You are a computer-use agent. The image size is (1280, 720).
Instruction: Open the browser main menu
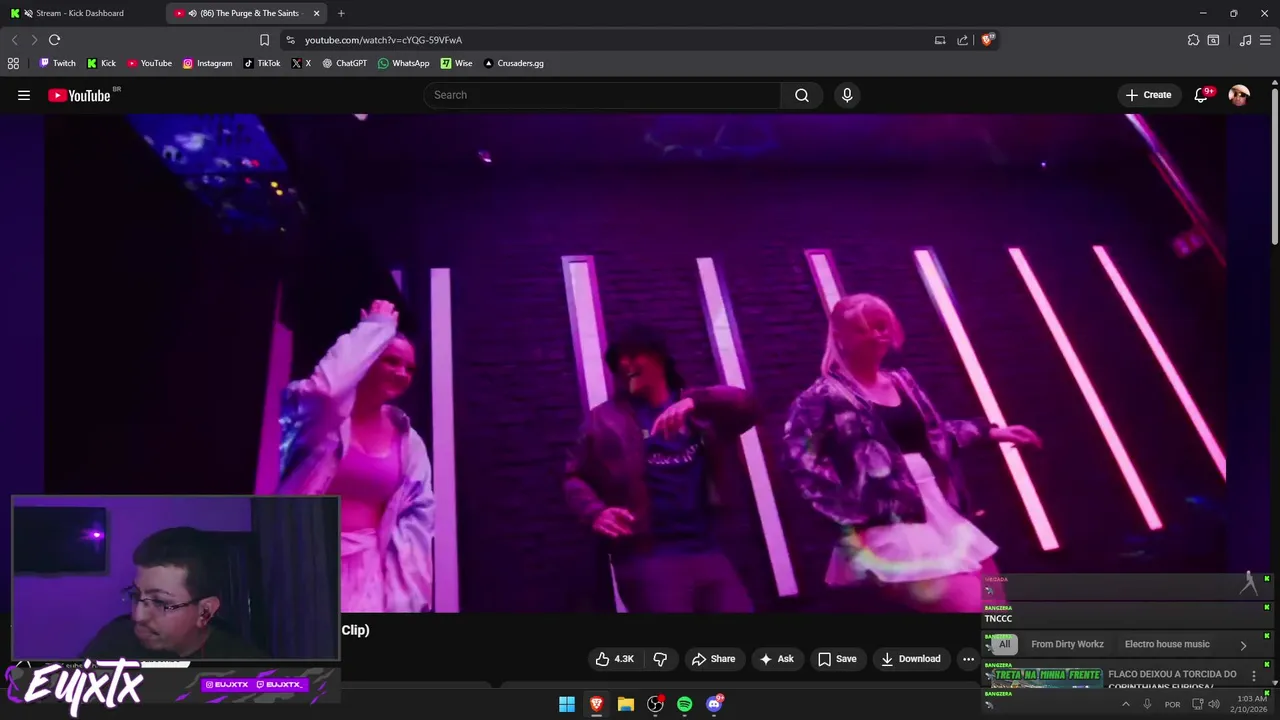1266,40
